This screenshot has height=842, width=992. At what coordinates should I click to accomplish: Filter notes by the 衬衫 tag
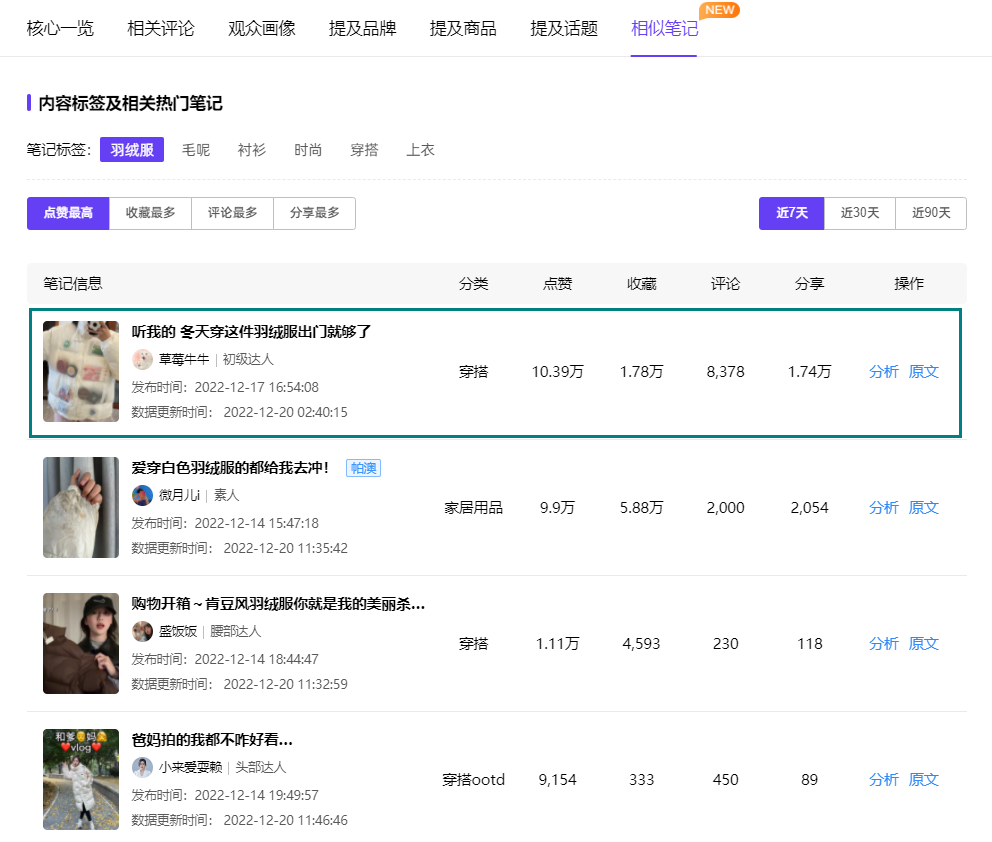[252, 150]
